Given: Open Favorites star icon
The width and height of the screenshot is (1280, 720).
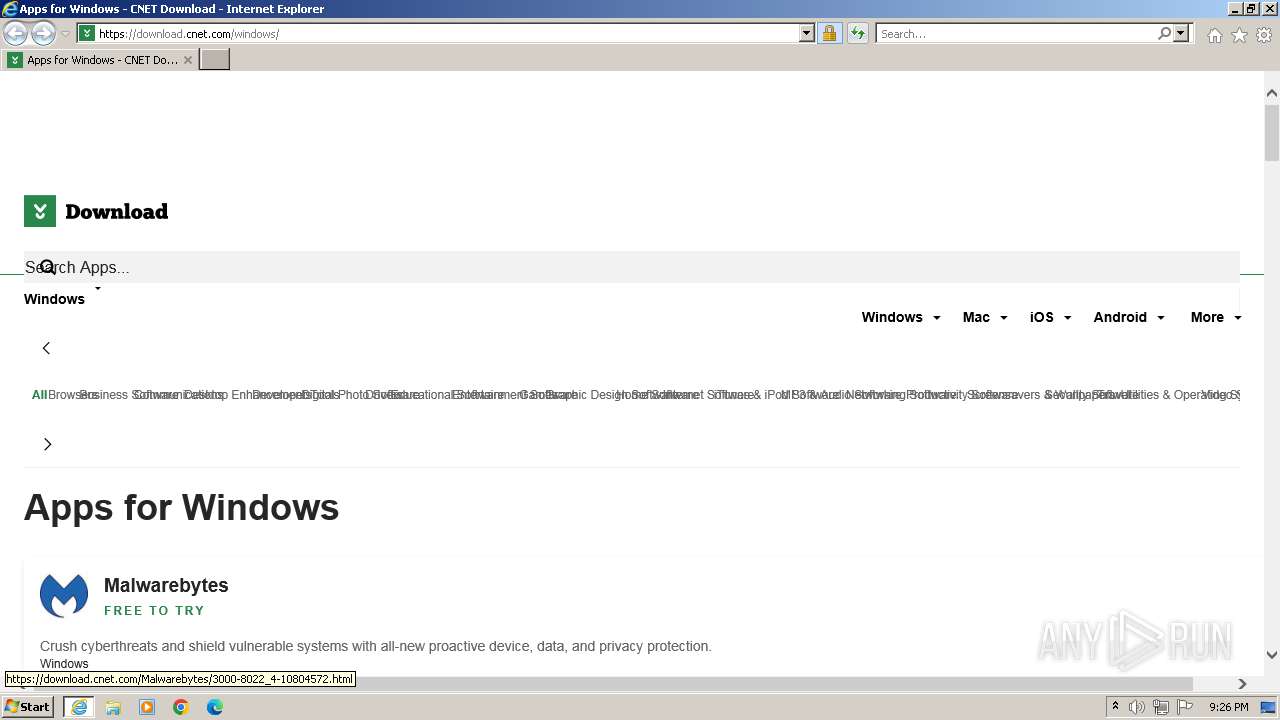Looking at the screenshot, I should pyautogui.click(x=1239, y=35).
